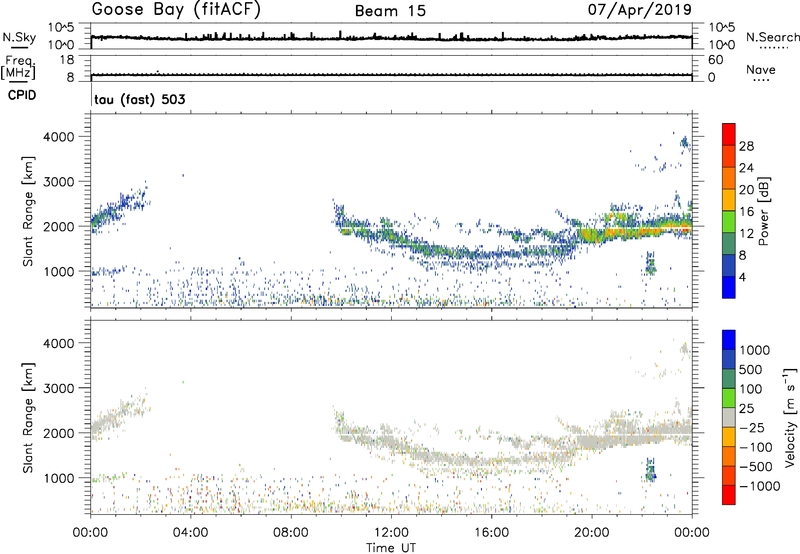Click the '16:00' time tick label
The image size is (800, 554).
[491, 533]
